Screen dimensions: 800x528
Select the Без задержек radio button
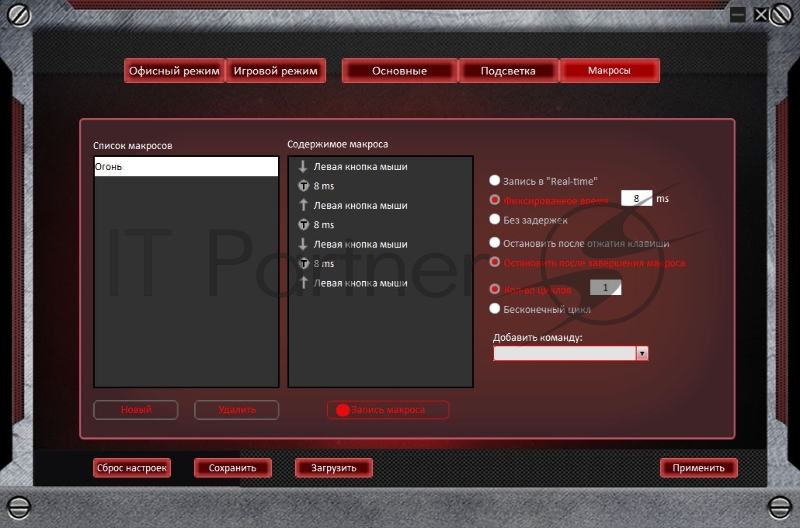494,219
